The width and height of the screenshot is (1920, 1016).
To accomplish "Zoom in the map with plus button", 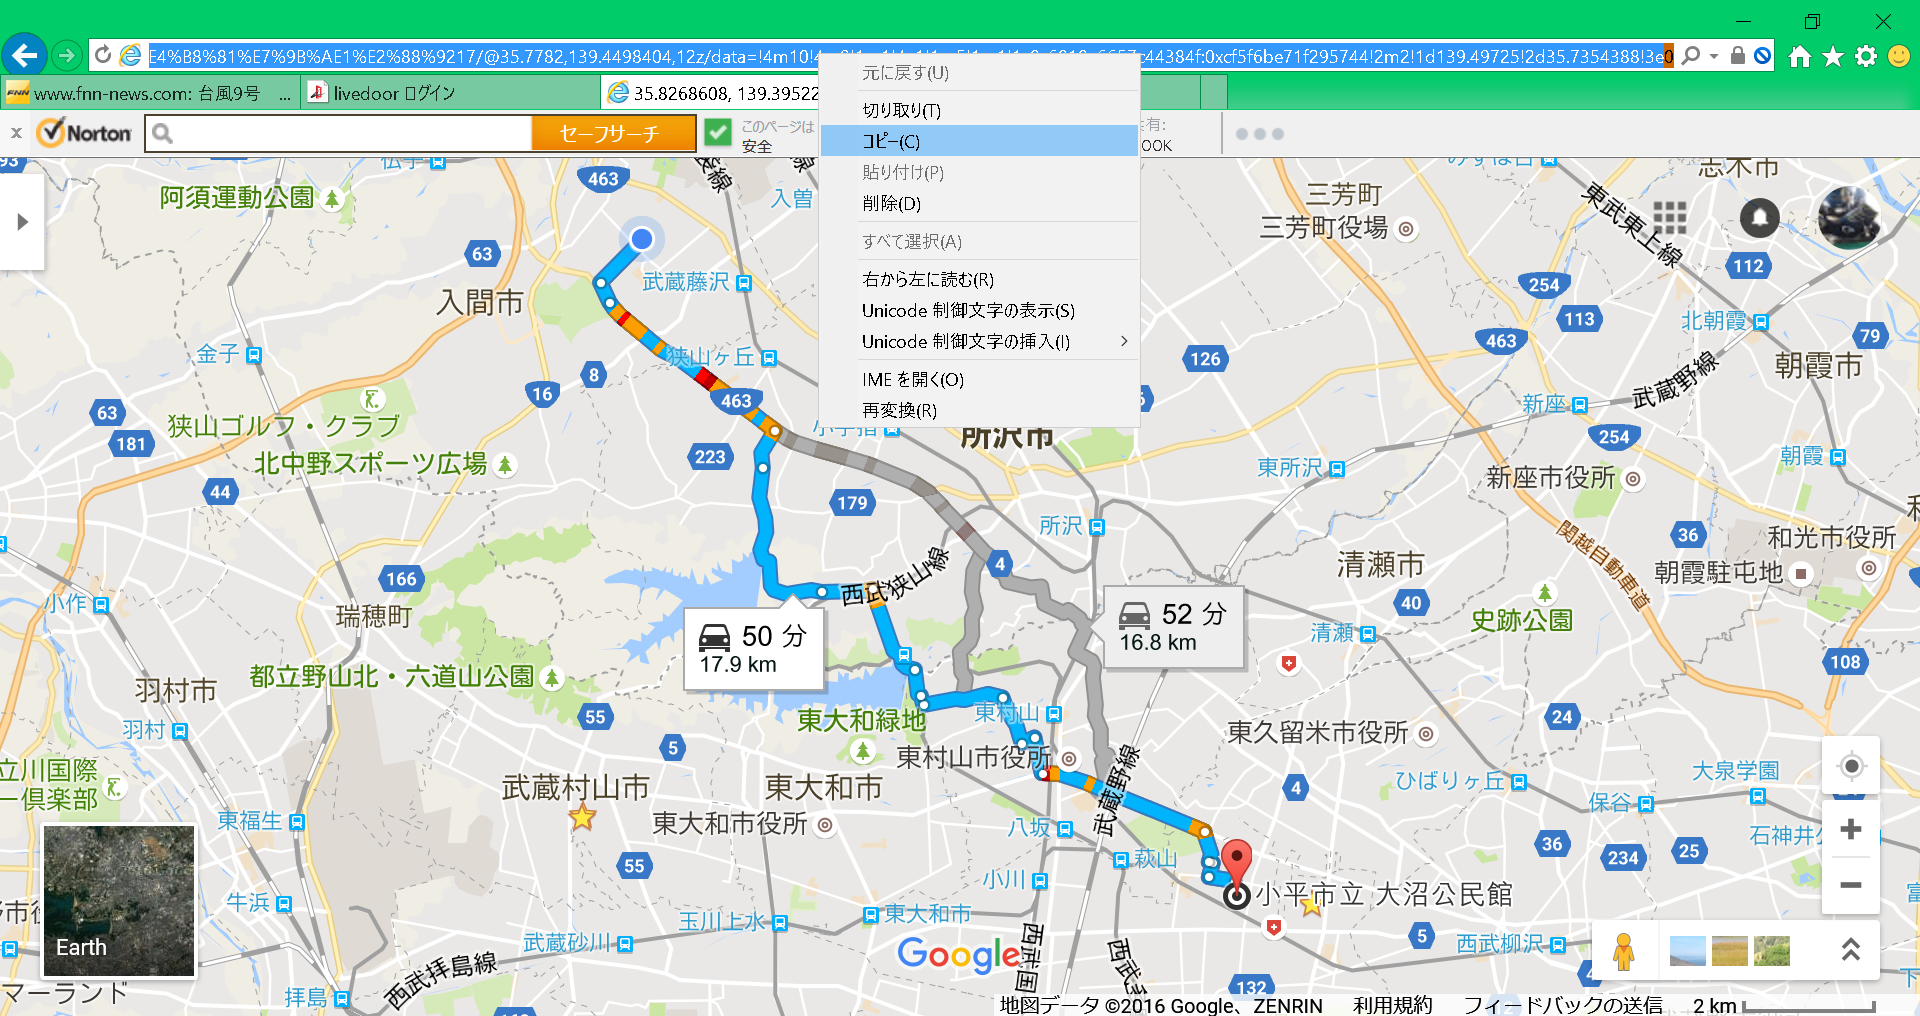I will tap(1851, 829).
